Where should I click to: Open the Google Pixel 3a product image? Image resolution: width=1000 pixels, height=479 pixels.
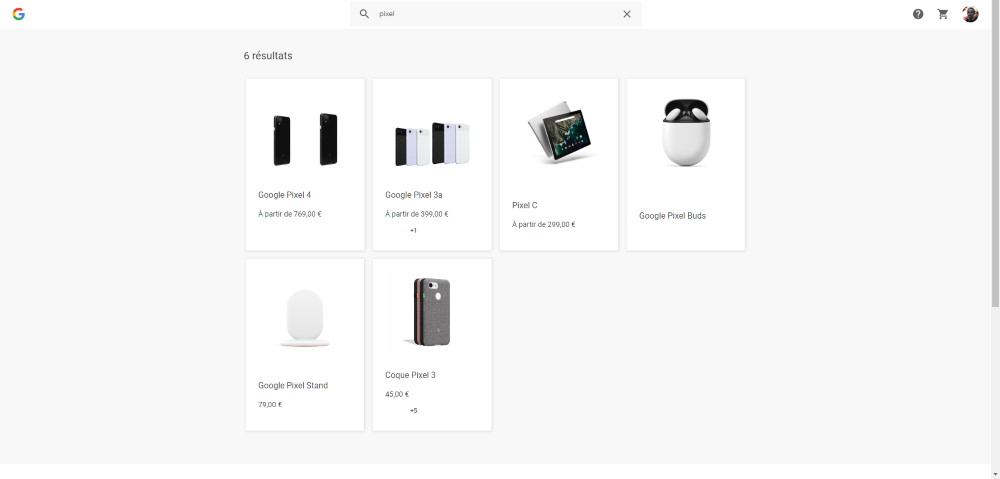[432, 144]
